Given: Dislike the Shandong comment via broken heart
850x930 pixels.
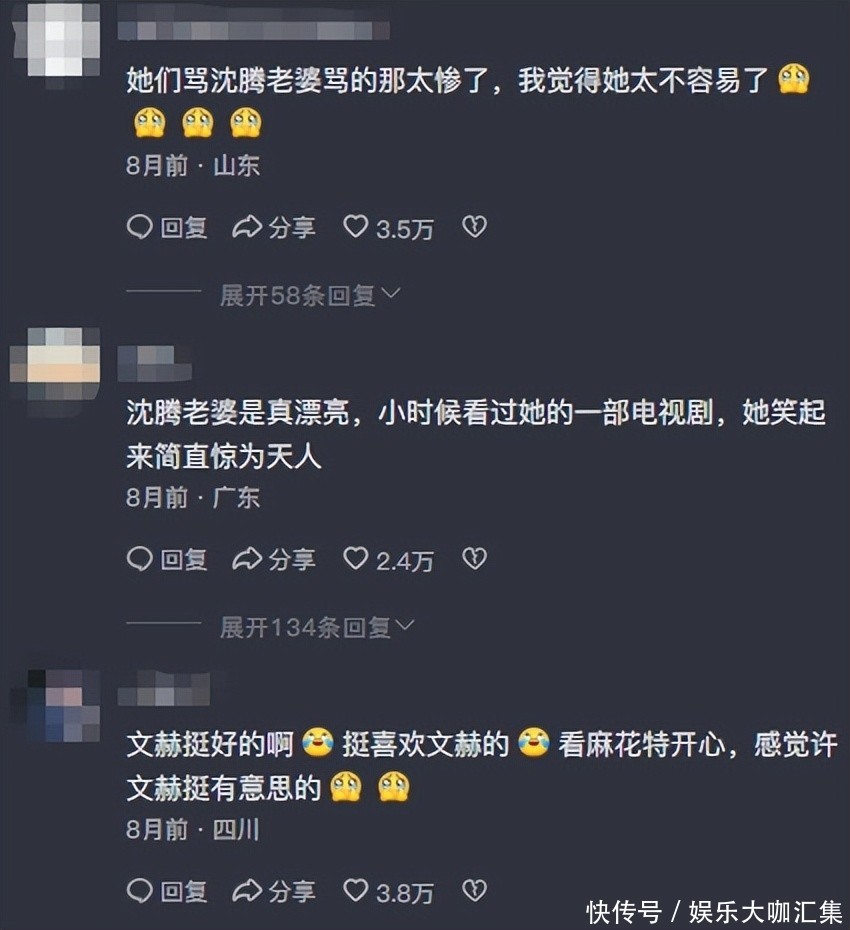Looking at the screenshot, I should coord(475,227).
